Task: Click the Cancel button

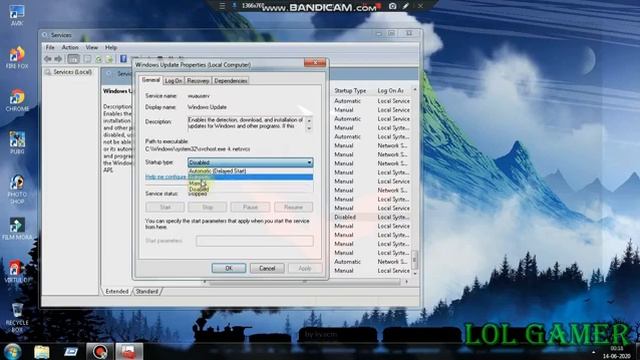Action: coord(267,268)
